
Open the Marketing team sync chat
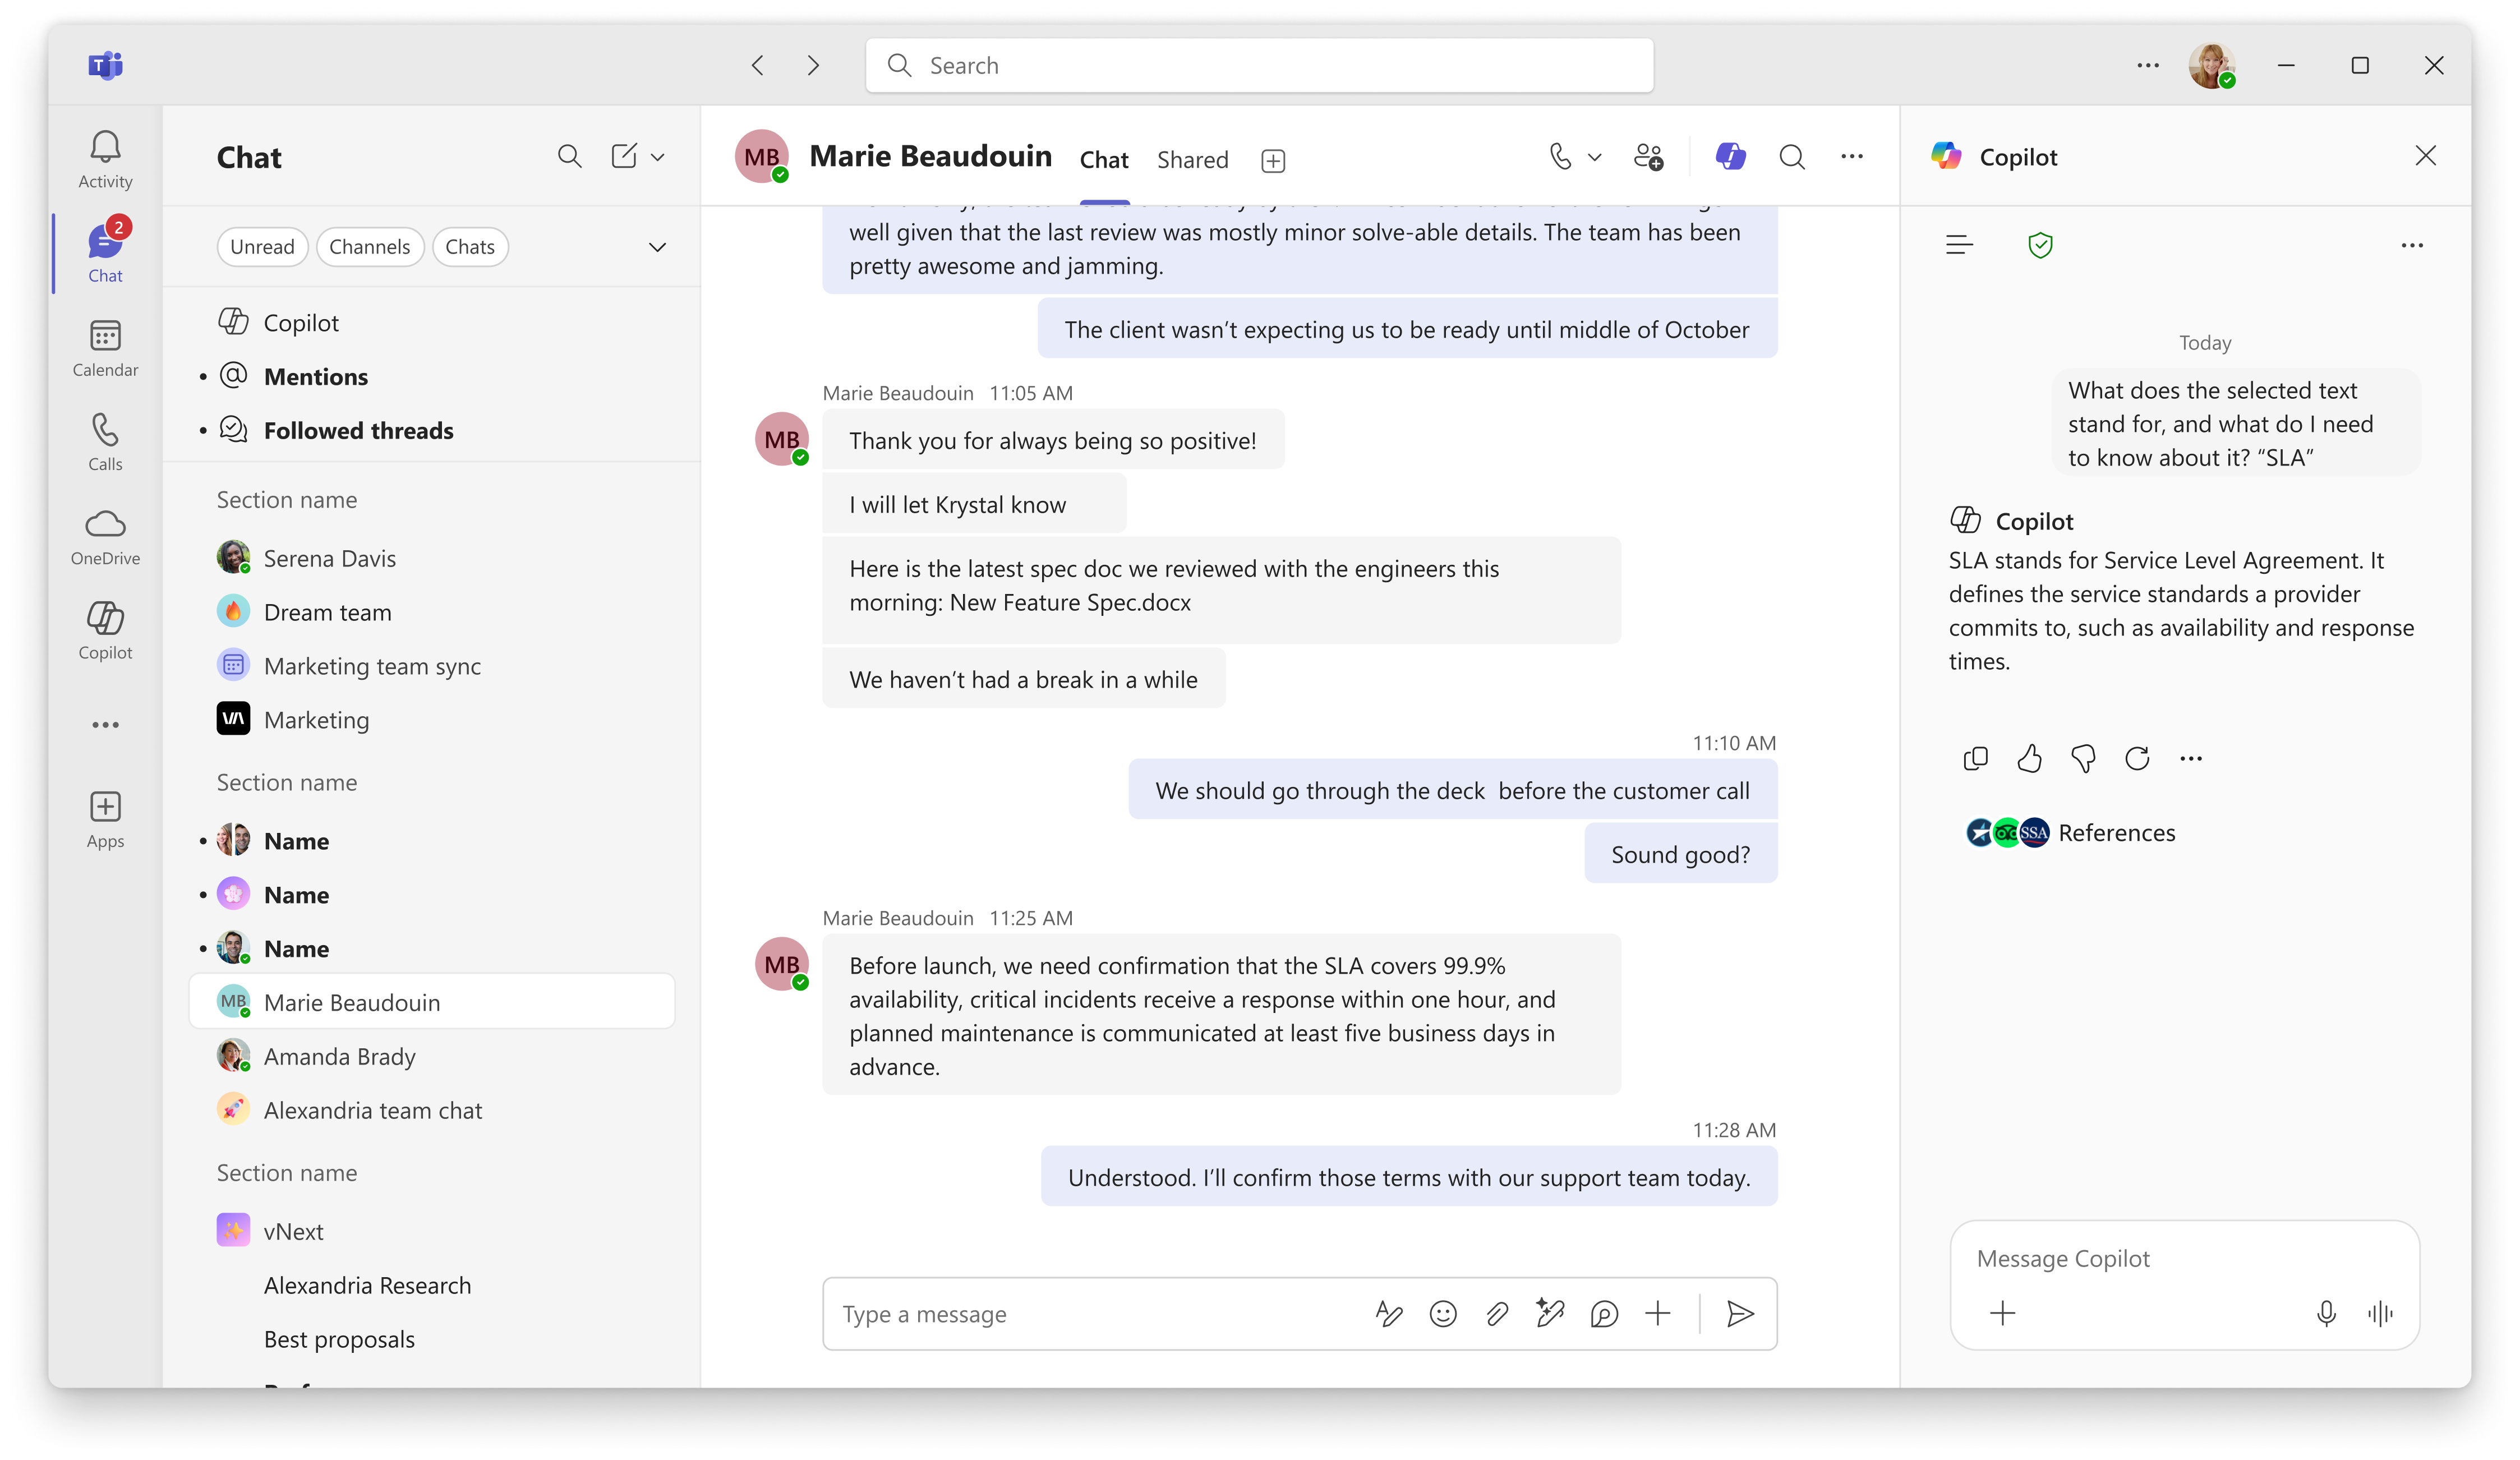click(x=432, y=667)
